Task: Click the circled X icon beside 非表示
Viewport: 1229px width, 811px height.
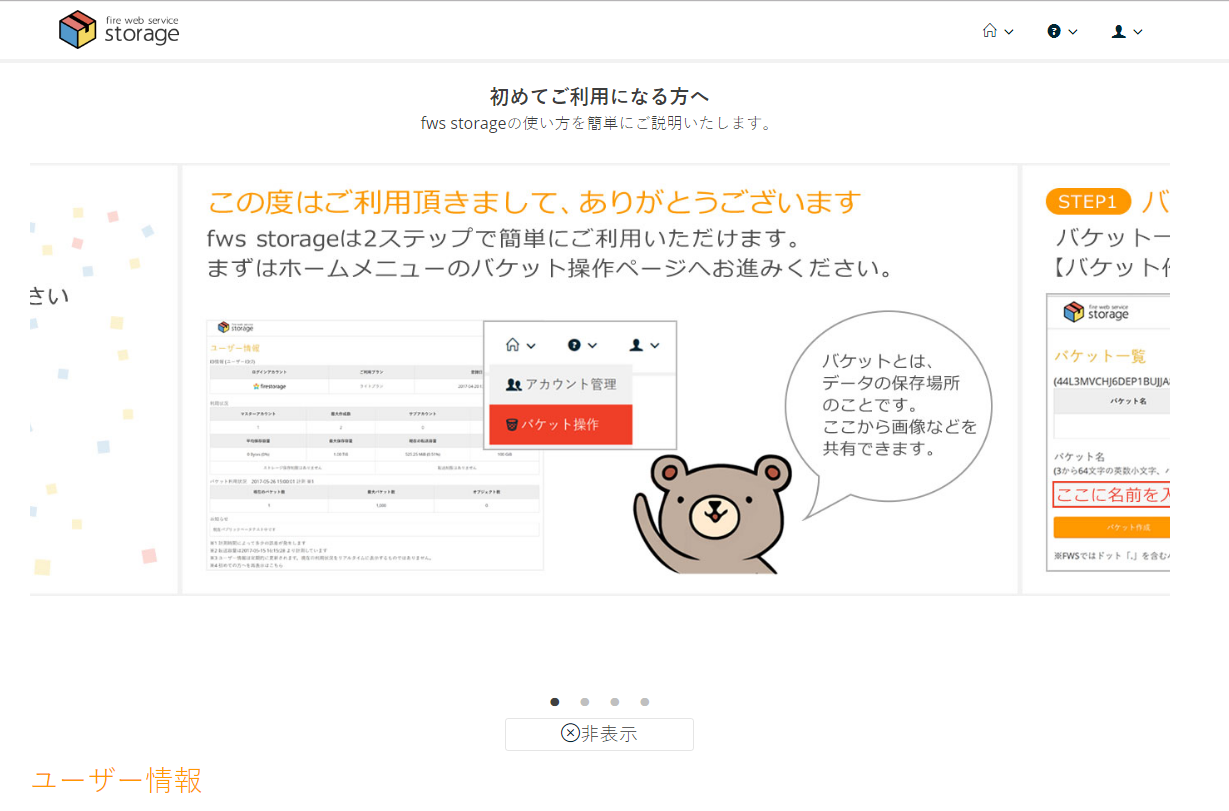Action: 570,733
